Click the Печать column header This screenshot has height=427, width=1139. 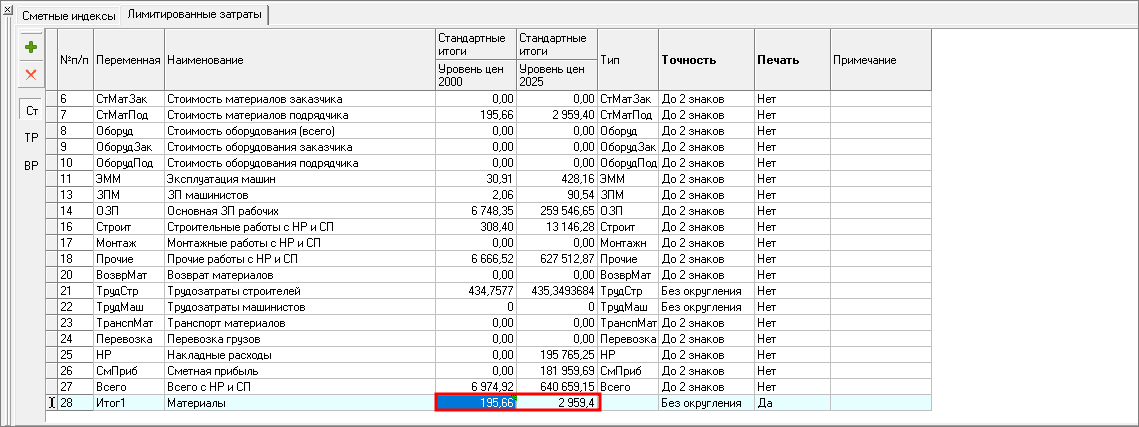[x=791, y=60]
